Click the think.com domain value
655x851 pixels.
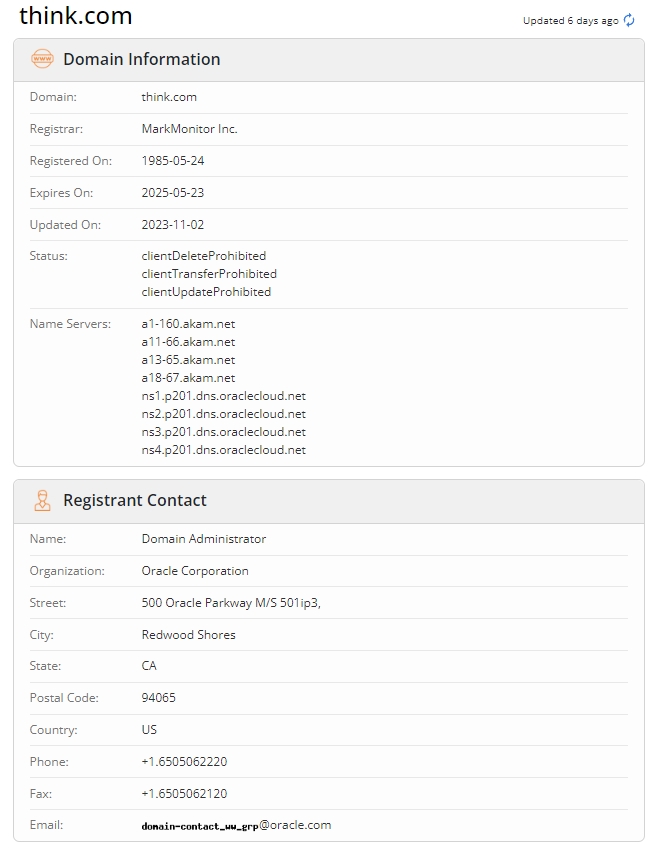169,97
